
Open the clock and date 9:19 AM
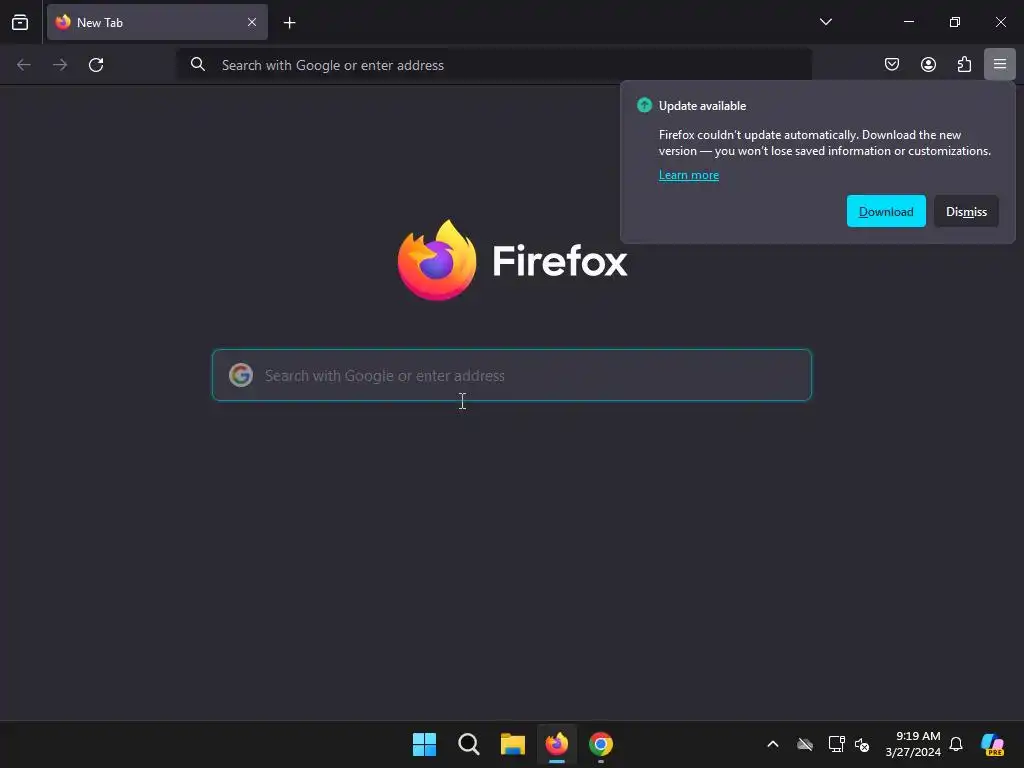point(913,744)
